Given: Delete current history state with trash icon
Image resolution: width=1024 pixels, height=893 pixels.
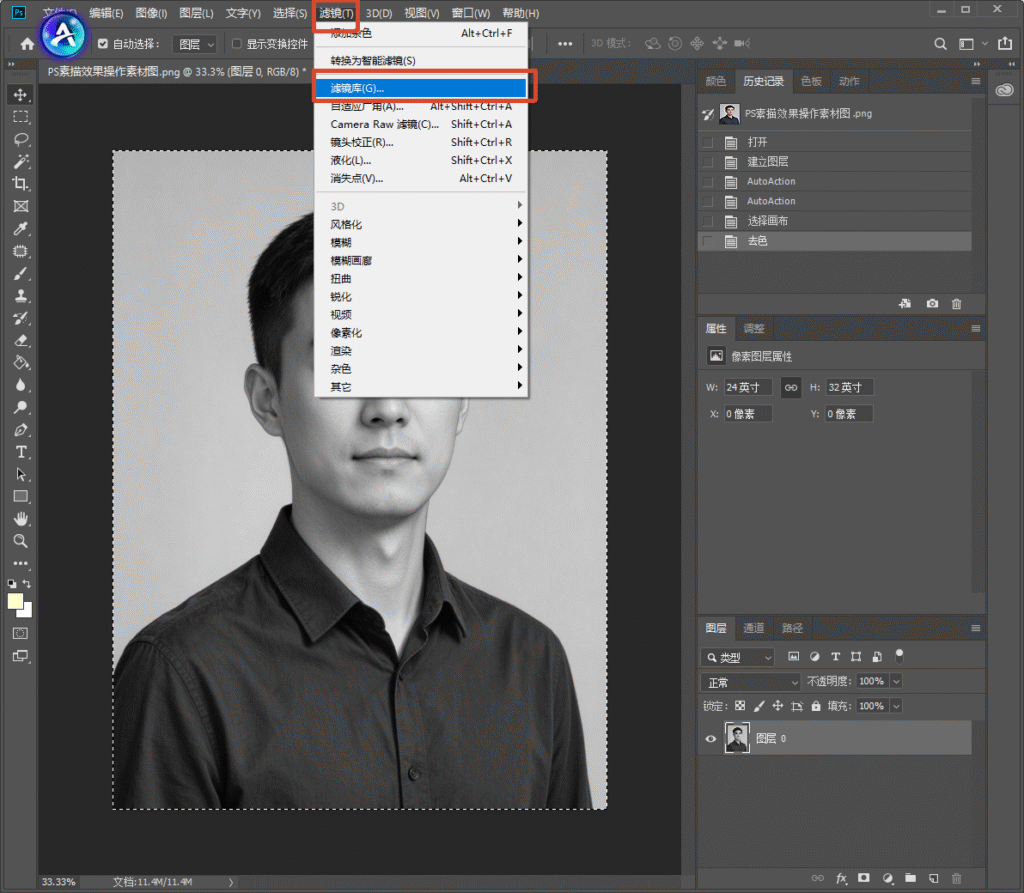Looking at the screenshot, I should click(x=957, y=304).
